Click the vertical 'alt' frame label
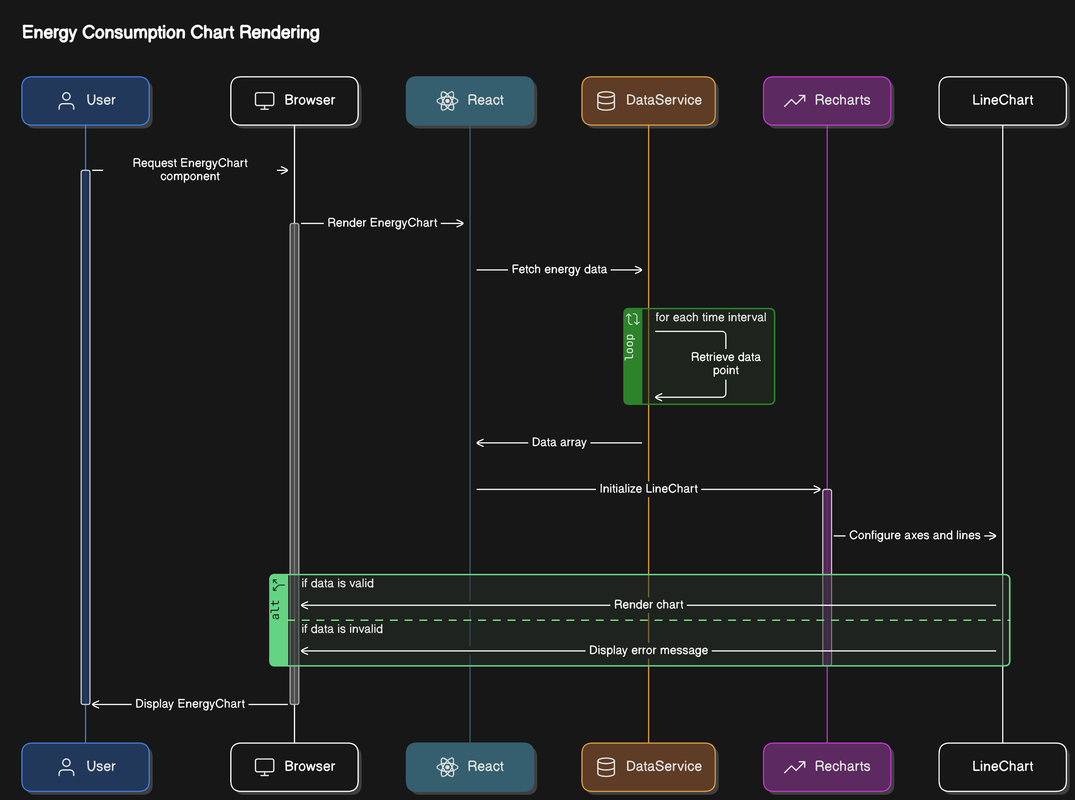 276,609
